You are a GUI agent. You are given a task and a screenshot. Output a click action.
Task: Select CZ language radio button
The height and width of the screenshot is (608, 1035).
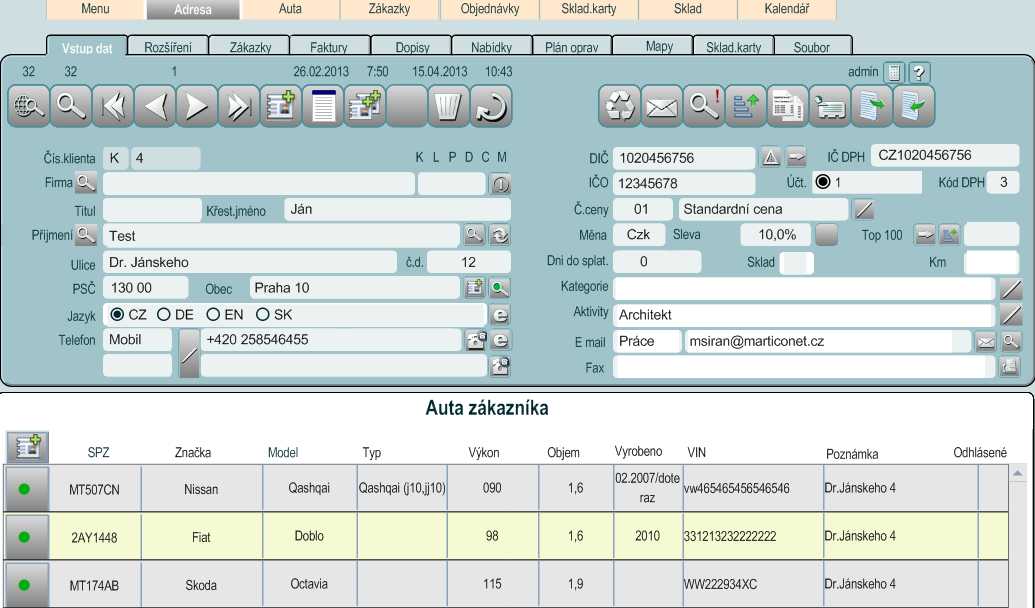pos(117,314)
